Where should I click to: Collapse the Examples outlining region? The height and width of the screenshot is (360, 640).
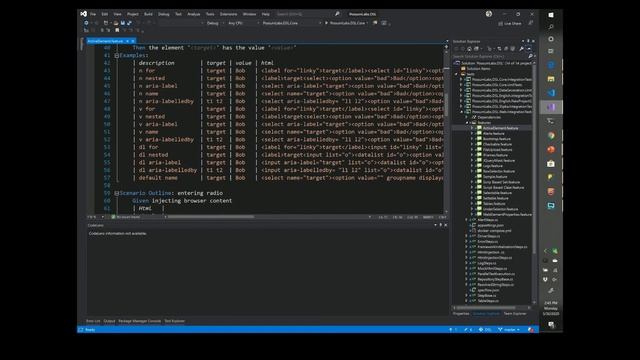point(116,56)
